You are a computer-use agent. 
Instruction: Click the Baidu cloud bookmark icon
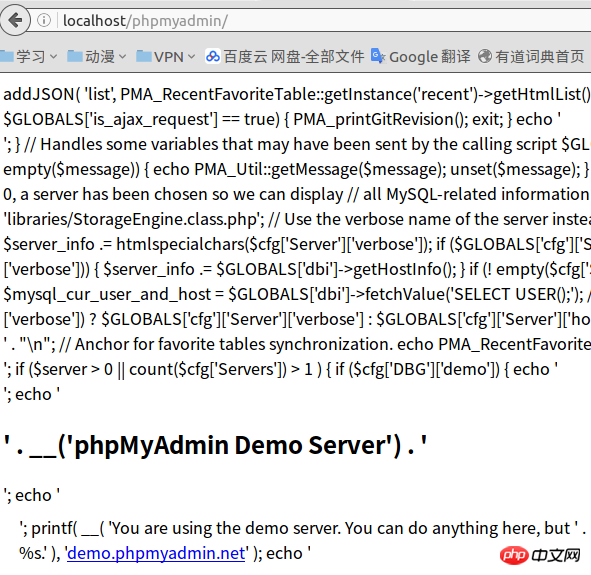[x=213, y=57]
